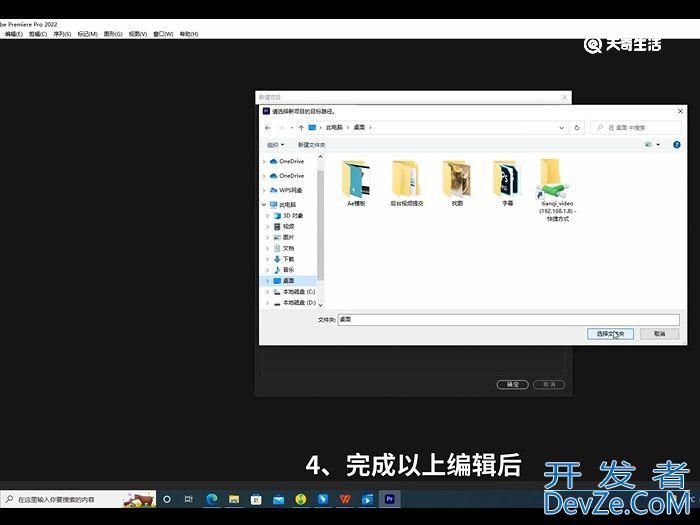Expand the 本地磁盘 (C:) node
Screen dimensions: 700x525
pyautogui.click(x=268, y=292)
